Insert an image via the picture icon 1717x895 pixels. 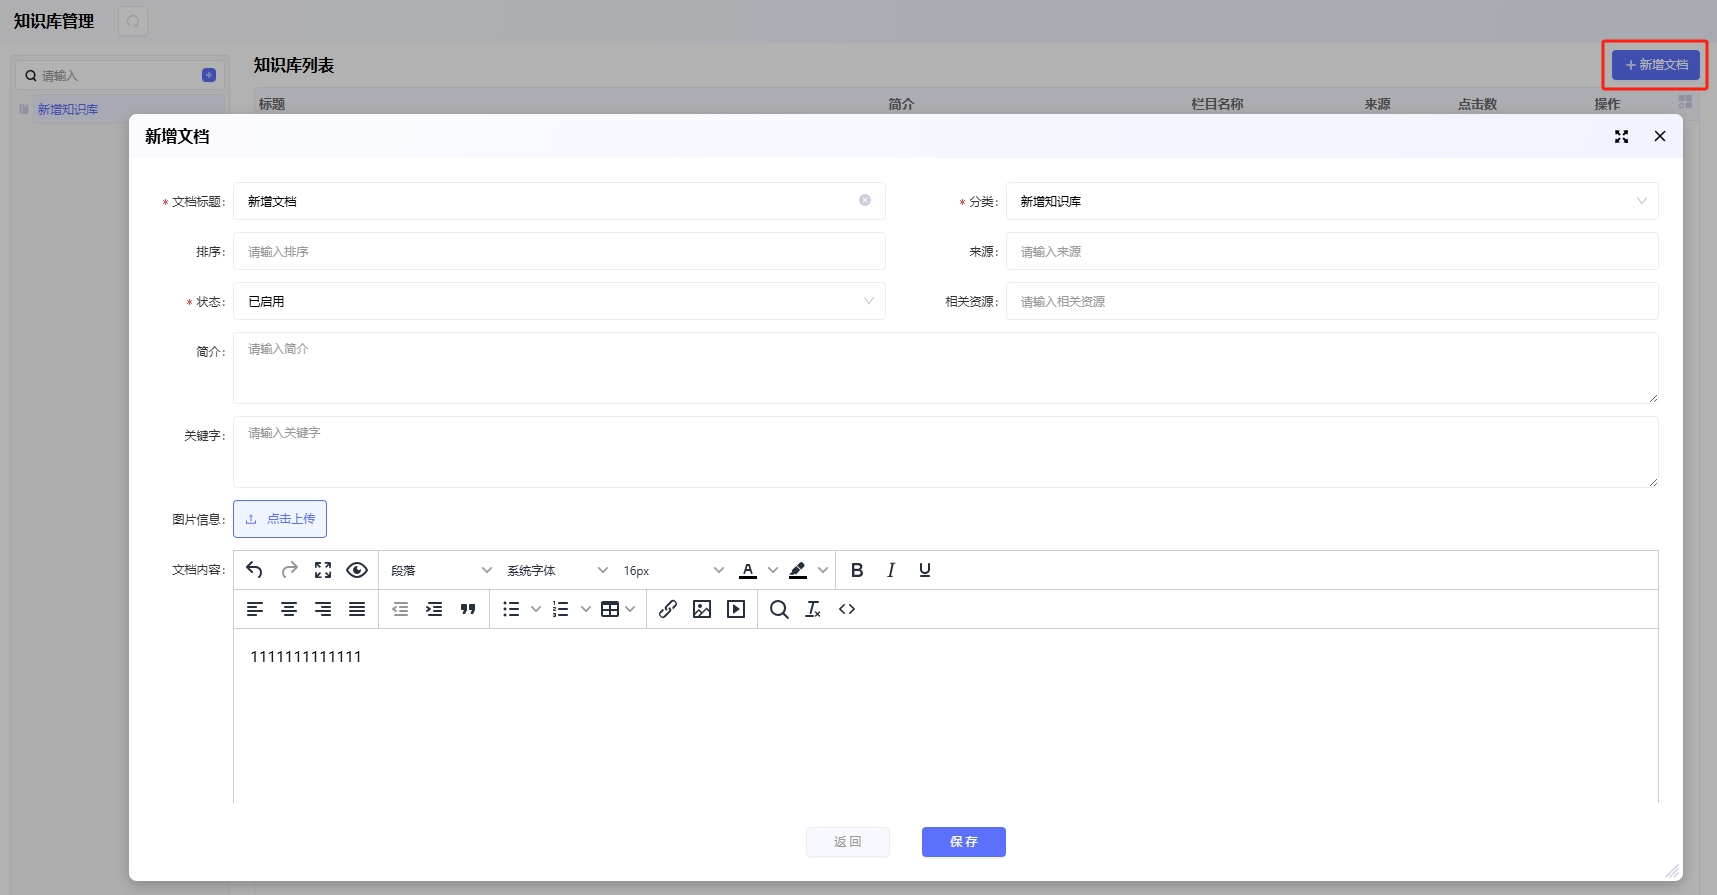tap(702, 609)
